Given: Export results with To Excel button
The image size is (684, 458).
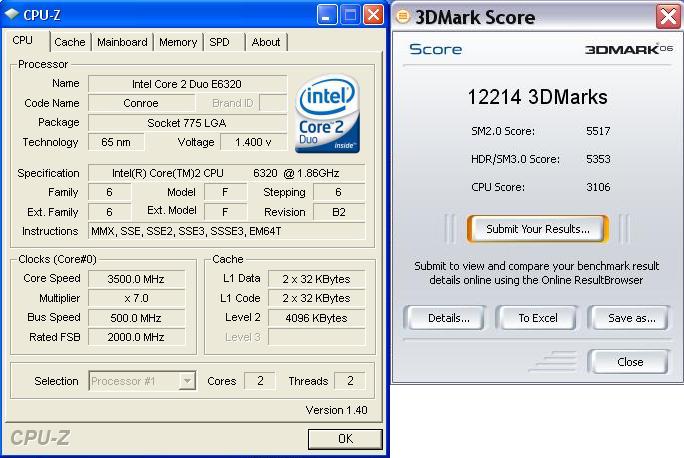Looking at the screenshot, I should pyautogui.click(x=537, y=318).
